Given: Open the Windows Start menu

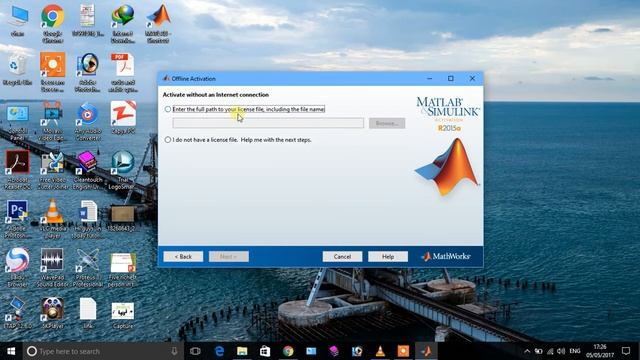Looking at the screenshot, I should (11, 351).
